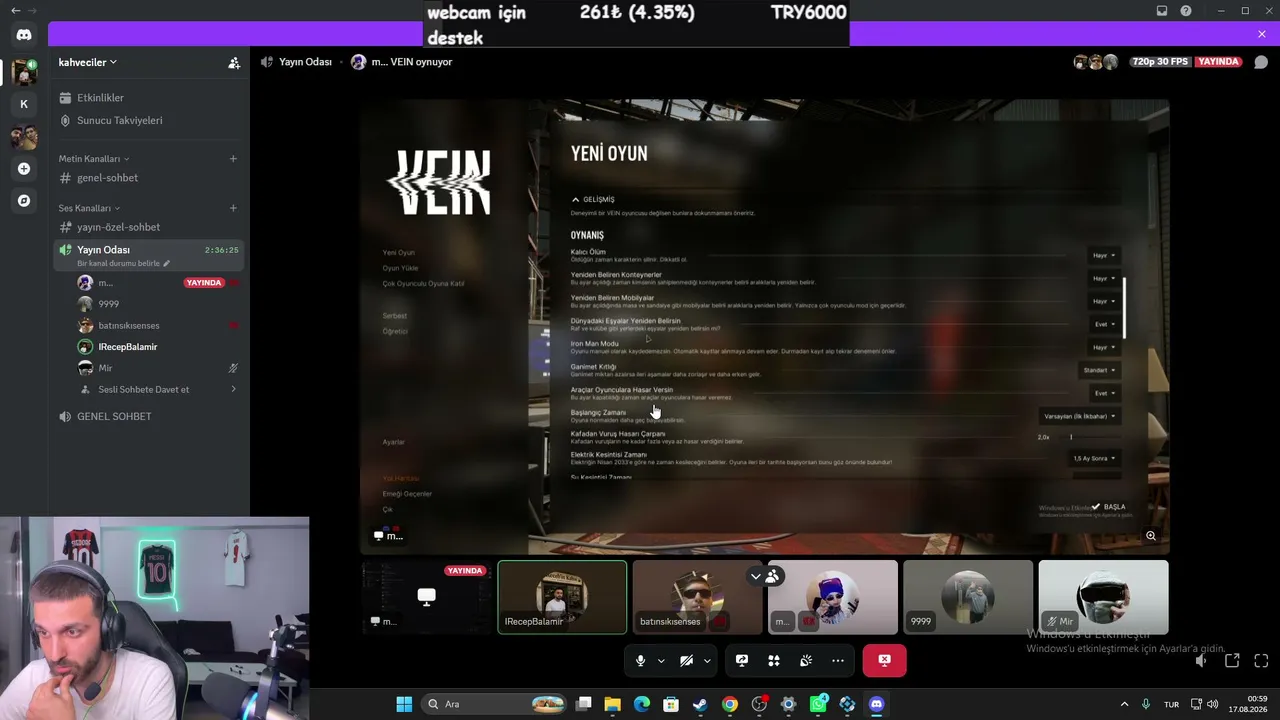Disconnect with the red leave call button
This screenshot has width=1280, height=720.
pyautogui.click(x=884, y=661)
